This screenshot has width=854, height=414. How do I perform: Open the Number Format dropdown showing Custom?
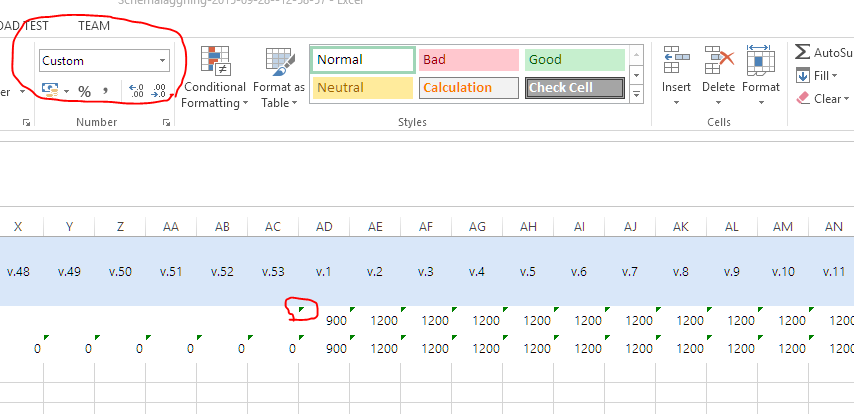[x=162, y=61]
